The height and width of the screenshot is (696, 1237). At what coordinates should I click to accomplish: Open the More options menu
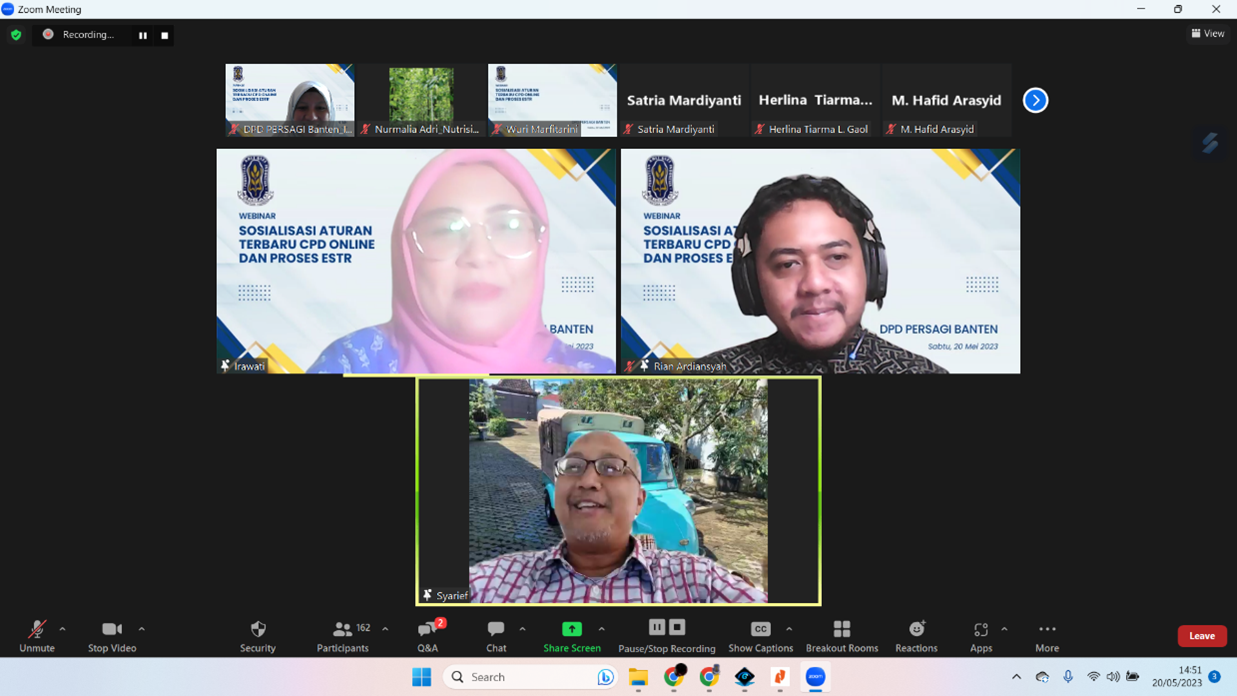1047,636
